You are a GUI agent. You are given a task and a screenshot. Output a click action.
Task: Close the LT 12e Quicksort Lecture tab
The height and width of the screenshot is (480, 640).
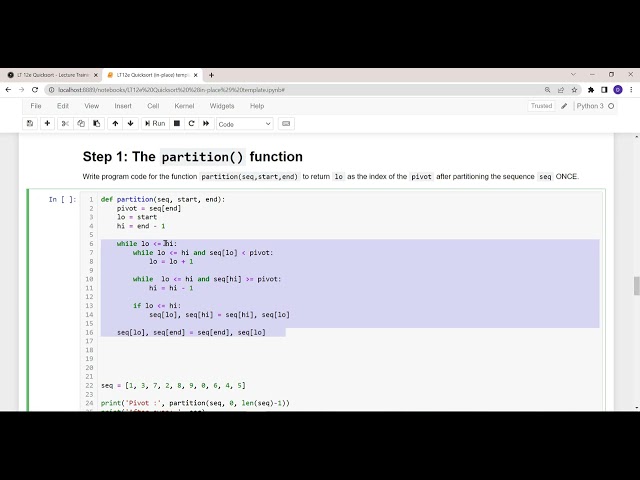pos(96,75)
